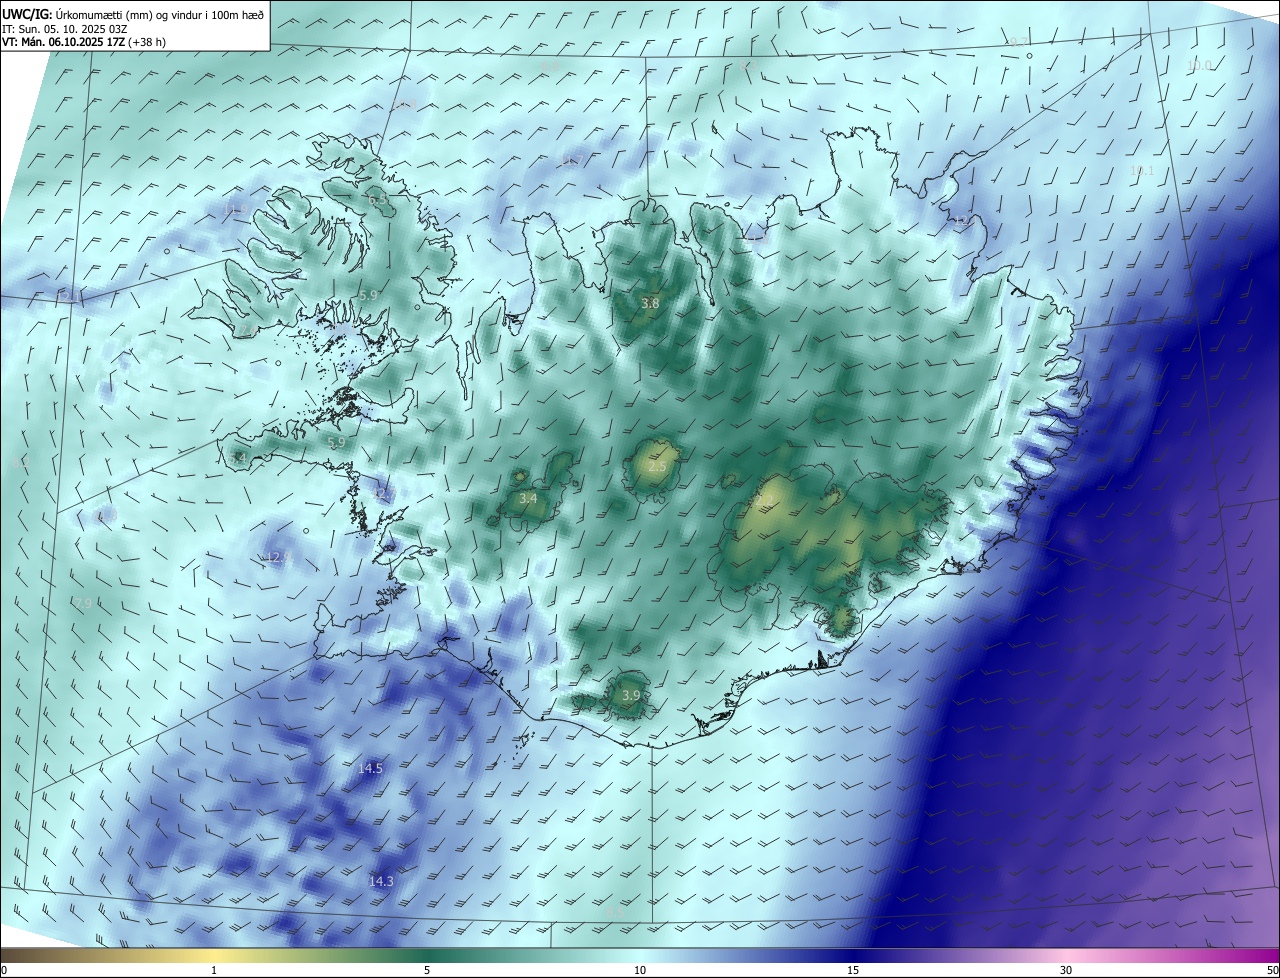
Task: Select the 14.3 value label
Action: click(x=381, y=881)
